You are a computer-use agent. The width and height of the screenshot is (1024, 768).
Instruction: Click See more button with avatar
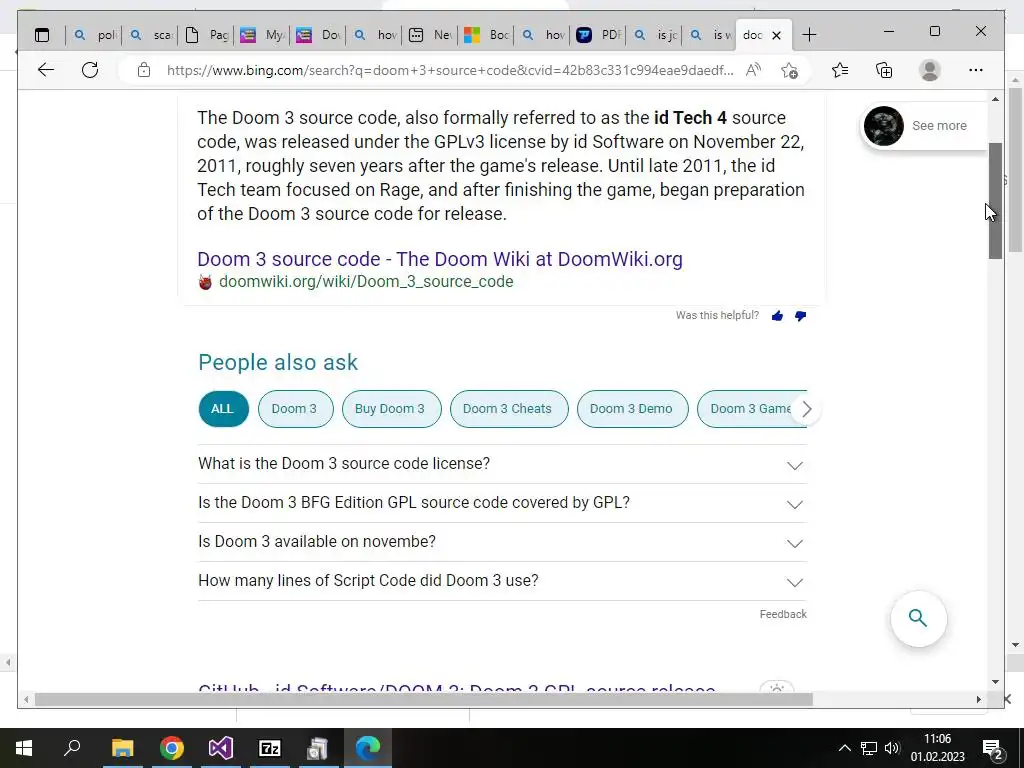923,125
